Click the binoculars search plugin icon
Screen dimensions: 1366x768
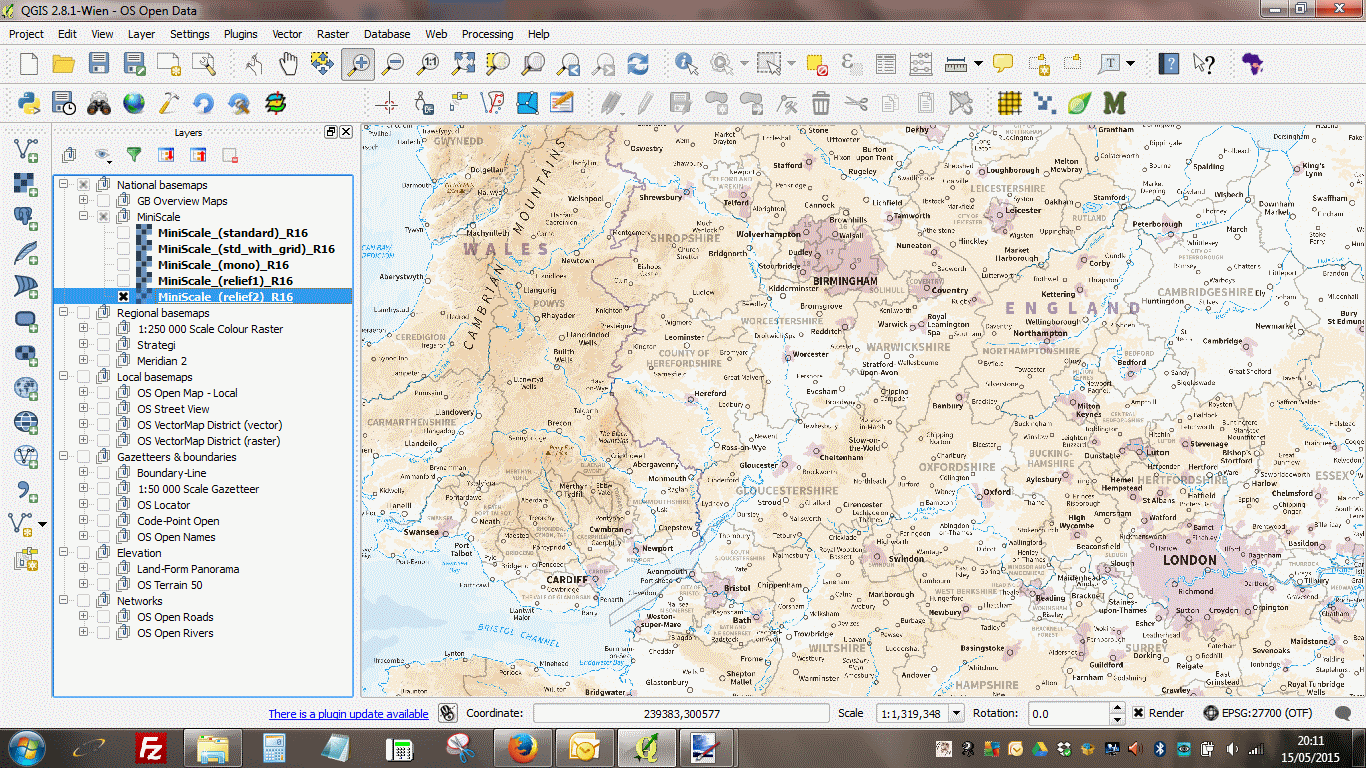[x=99, y=102]
